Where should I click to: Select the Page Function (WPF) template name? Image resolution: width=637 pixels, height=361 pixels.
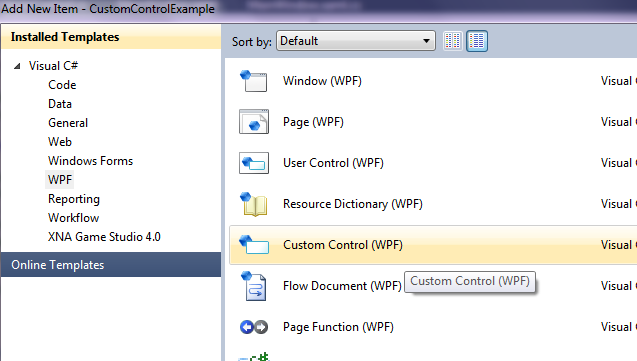338,327
